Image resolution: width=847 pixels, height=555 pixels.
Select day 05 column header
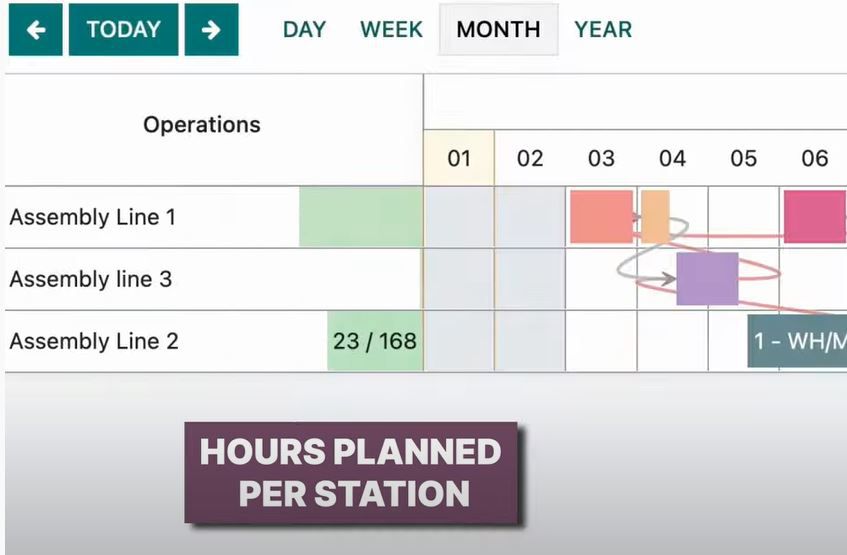[x=743, y=158]
